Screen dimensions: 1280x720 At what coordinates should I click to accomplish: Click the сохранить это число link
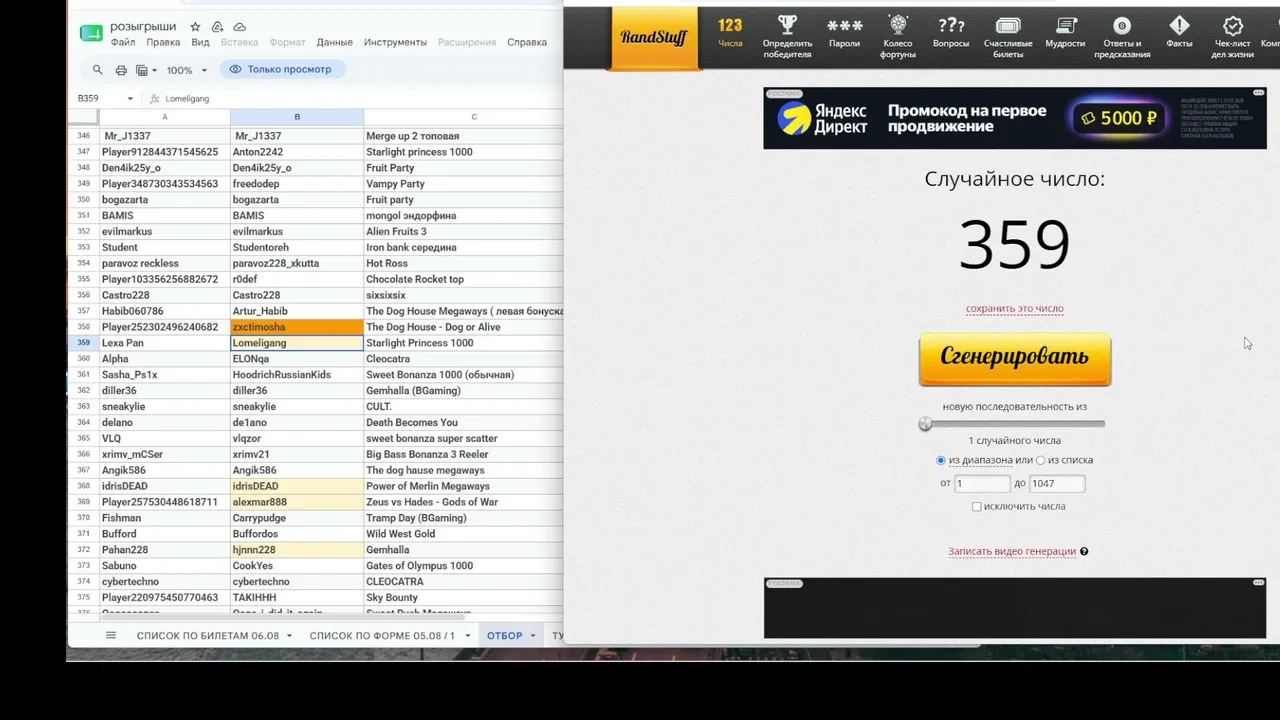(x=1015, y=309)
